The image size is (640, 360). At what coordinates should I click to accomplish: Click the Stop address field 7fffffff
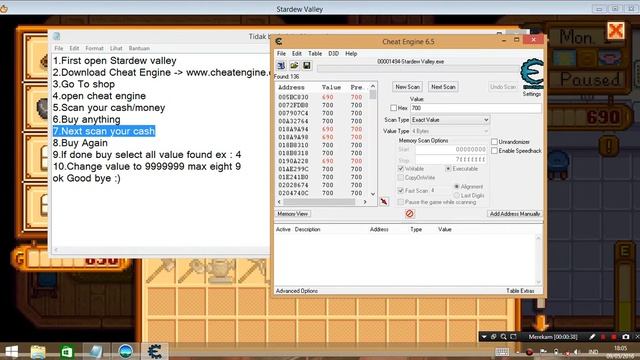(x=451, y=159)
